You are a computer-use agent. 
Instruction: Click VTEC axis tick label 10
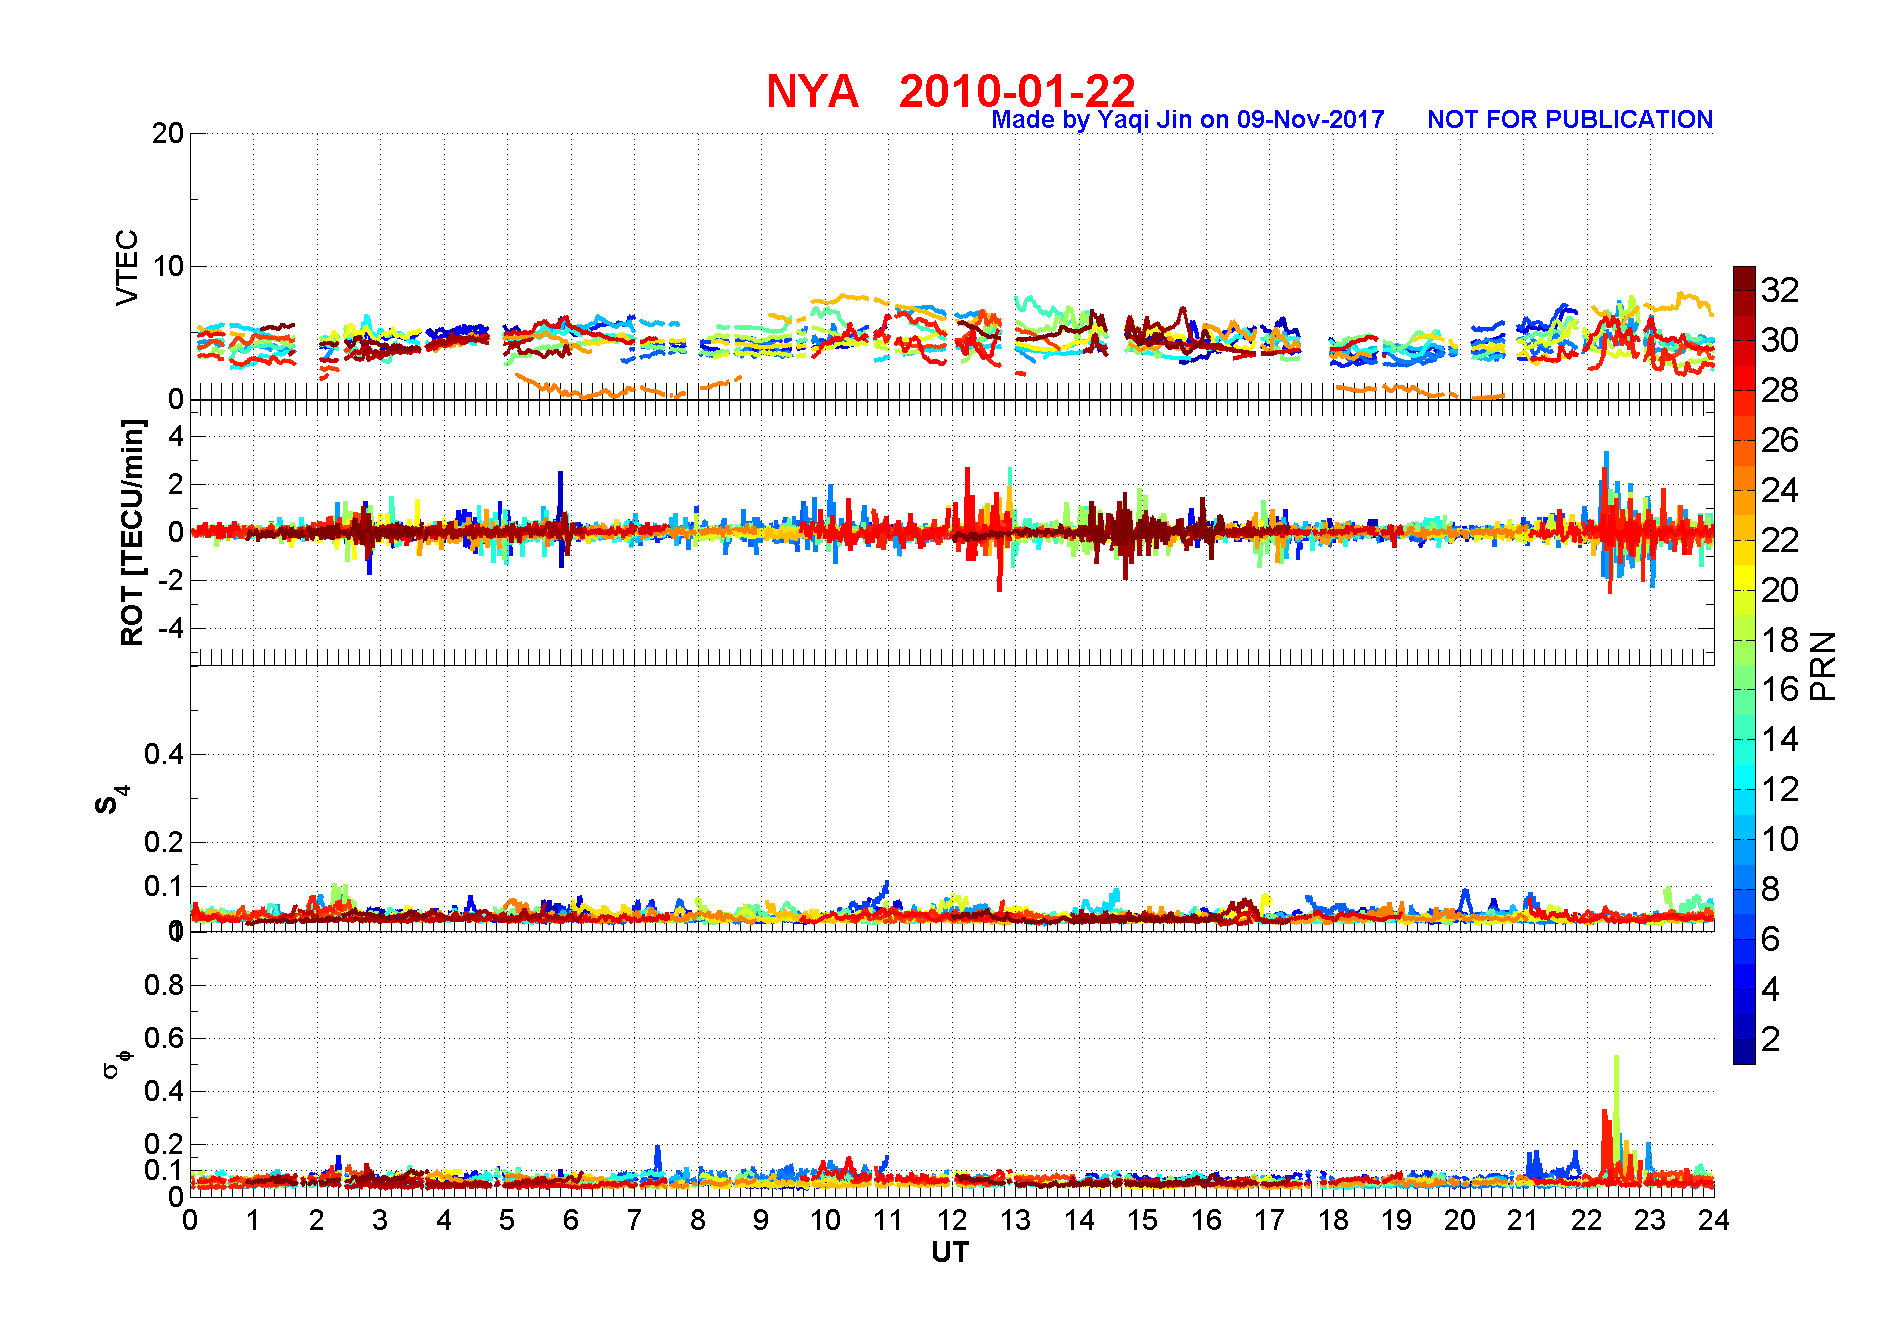point(168,266)
